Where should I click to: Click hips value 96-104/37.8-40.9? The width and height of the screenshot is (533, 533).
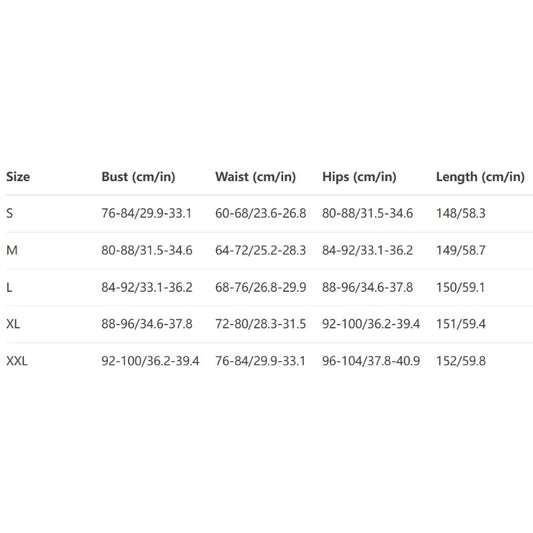(371, 361)
